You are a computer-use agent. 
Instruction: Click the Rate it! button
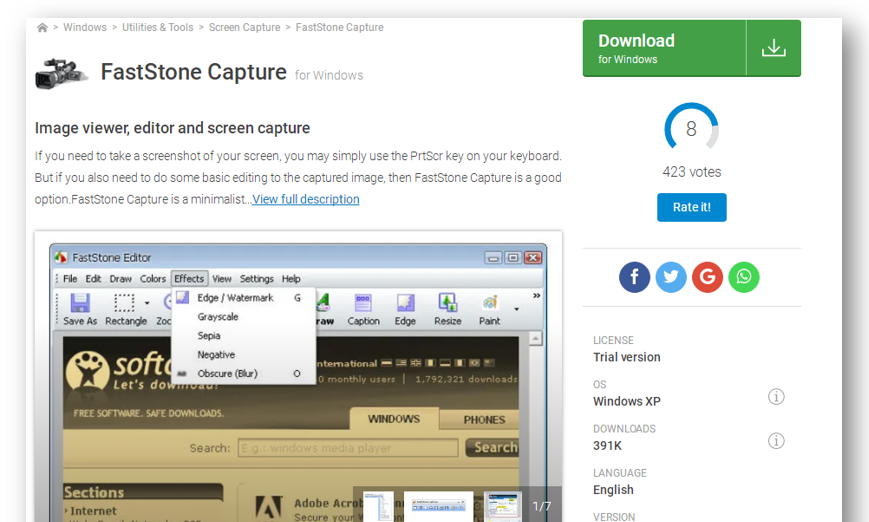click(x=692, y=207)
